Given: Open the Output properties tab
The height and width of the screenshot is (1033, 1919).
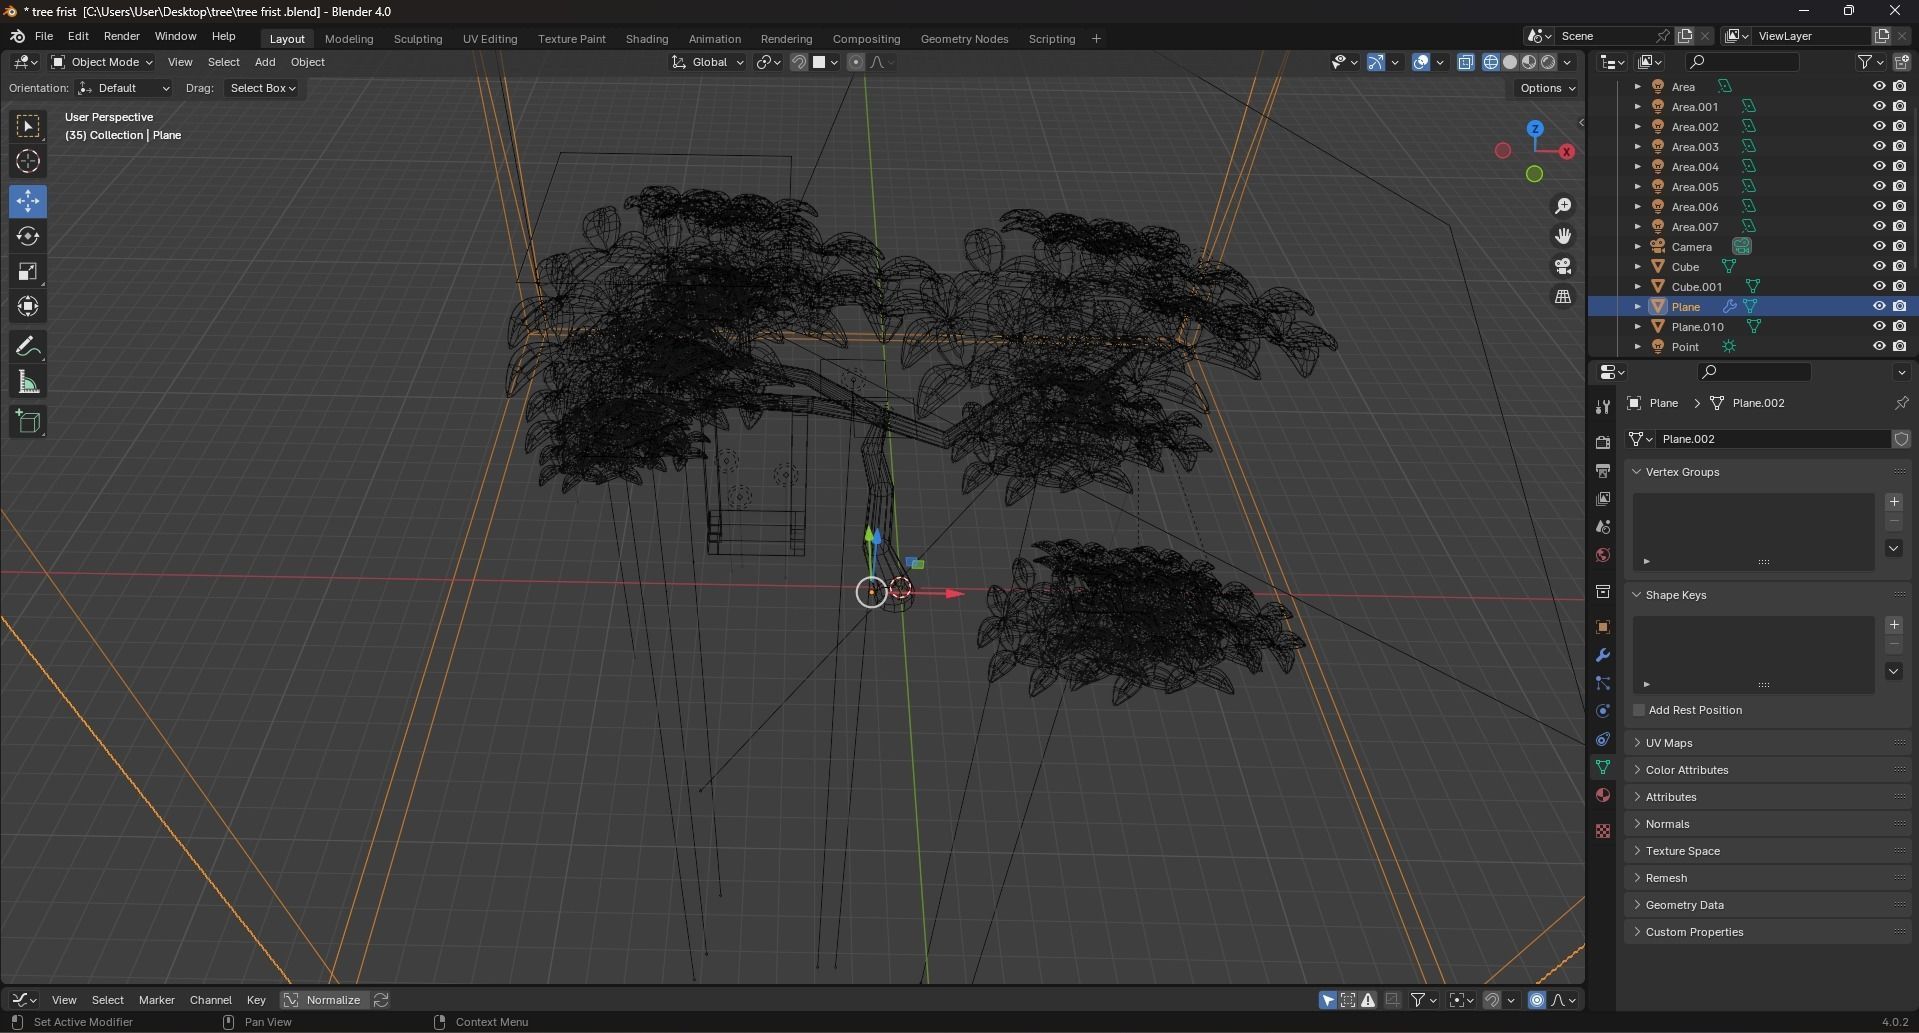Looking at the screenshot, I should 1603,470.
